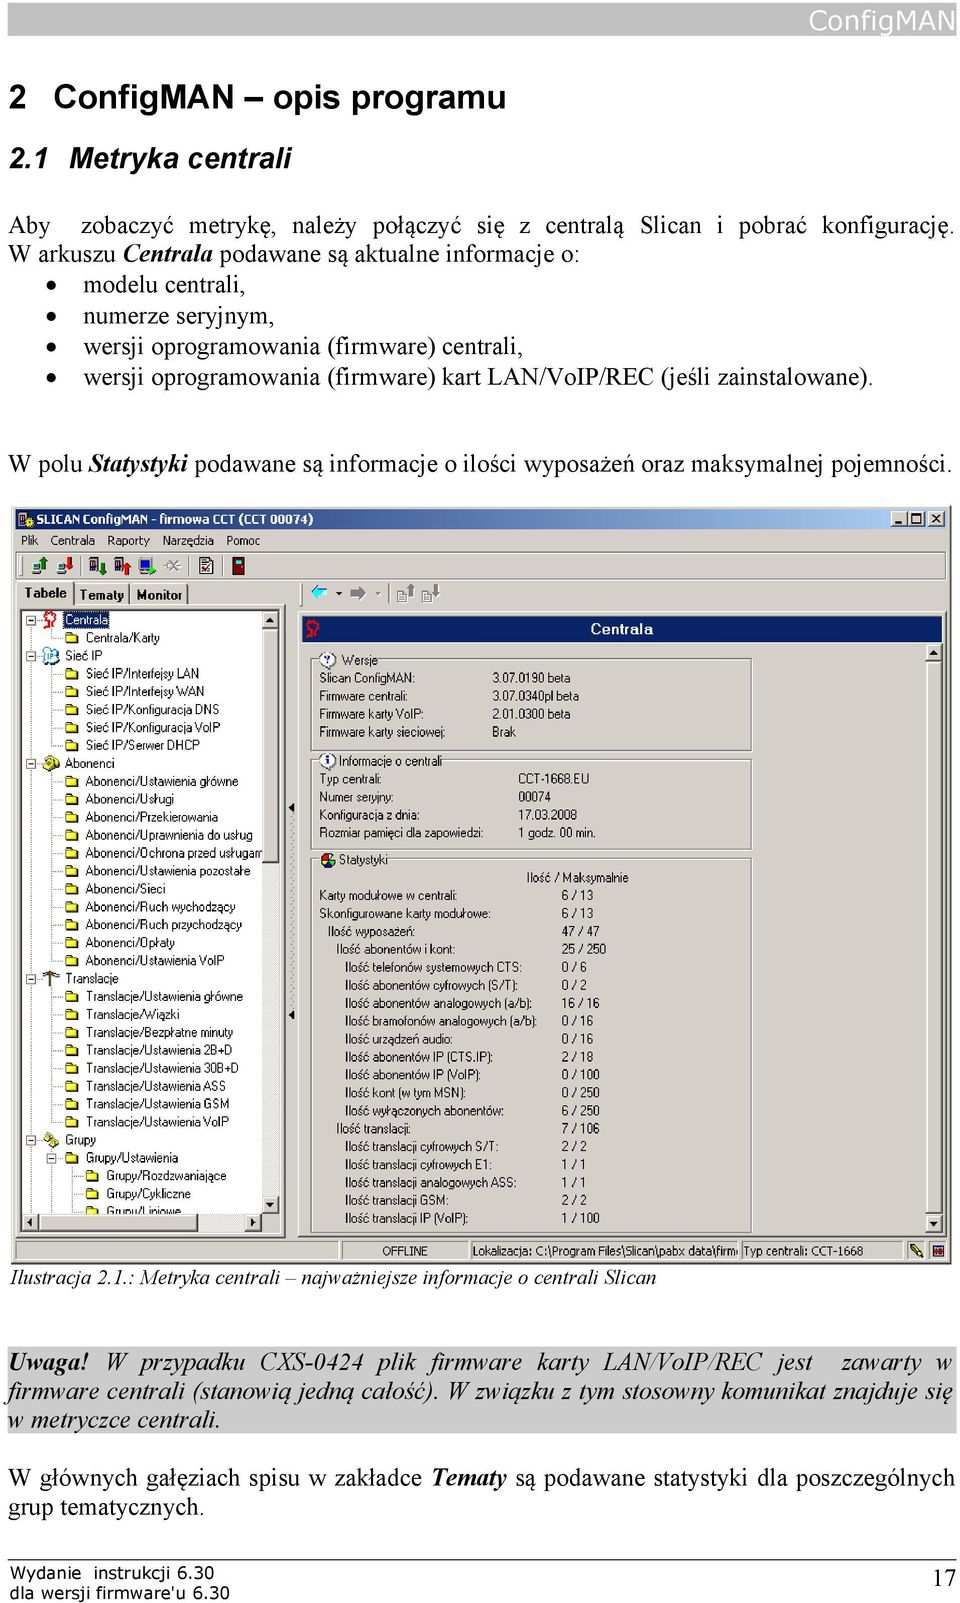Click scroll-up arrow of Centrala panel scrollbar
The height and width of the screenshot is (1603, 960).
tap(934, 653)
